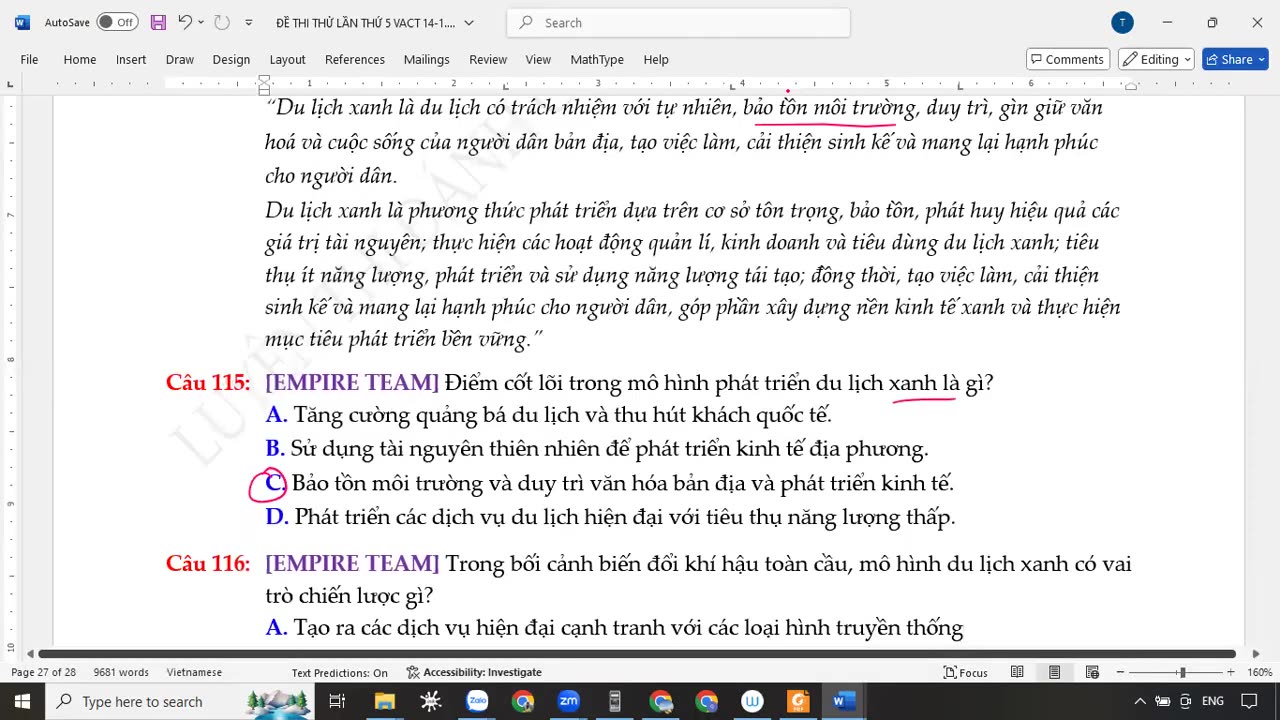Screen dimensions: 1280x720
Task: Go to the Layout tab
Action: [288, 59]
